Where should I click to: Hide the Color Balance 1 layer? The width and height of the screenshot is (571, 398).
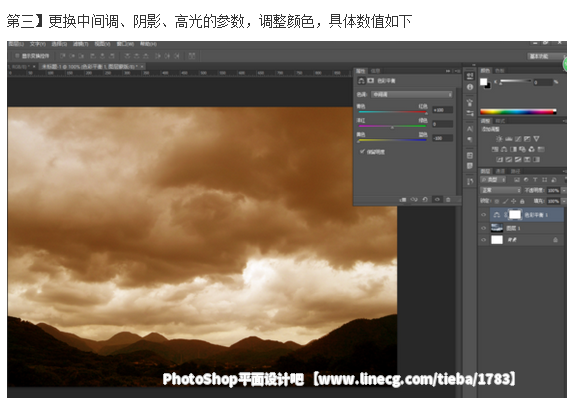point(484,215)
